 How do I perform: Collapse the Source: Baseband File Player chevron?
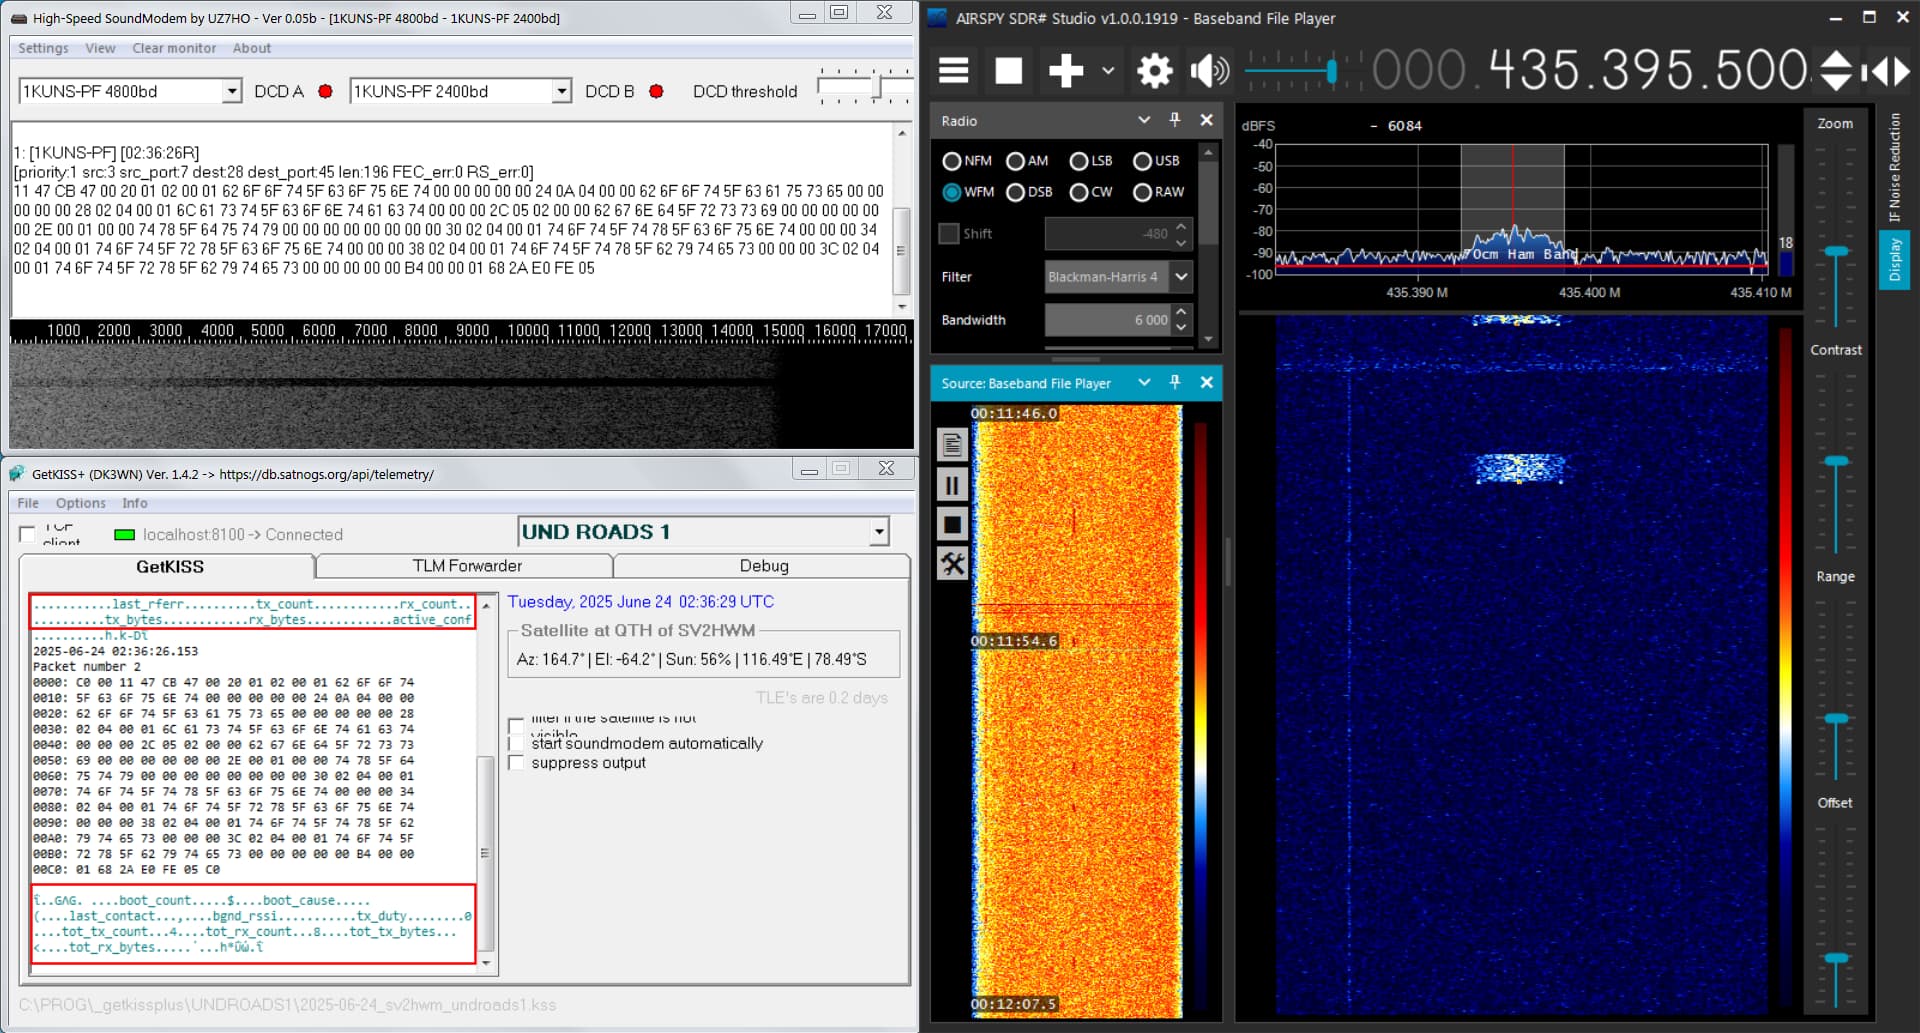1144,382
